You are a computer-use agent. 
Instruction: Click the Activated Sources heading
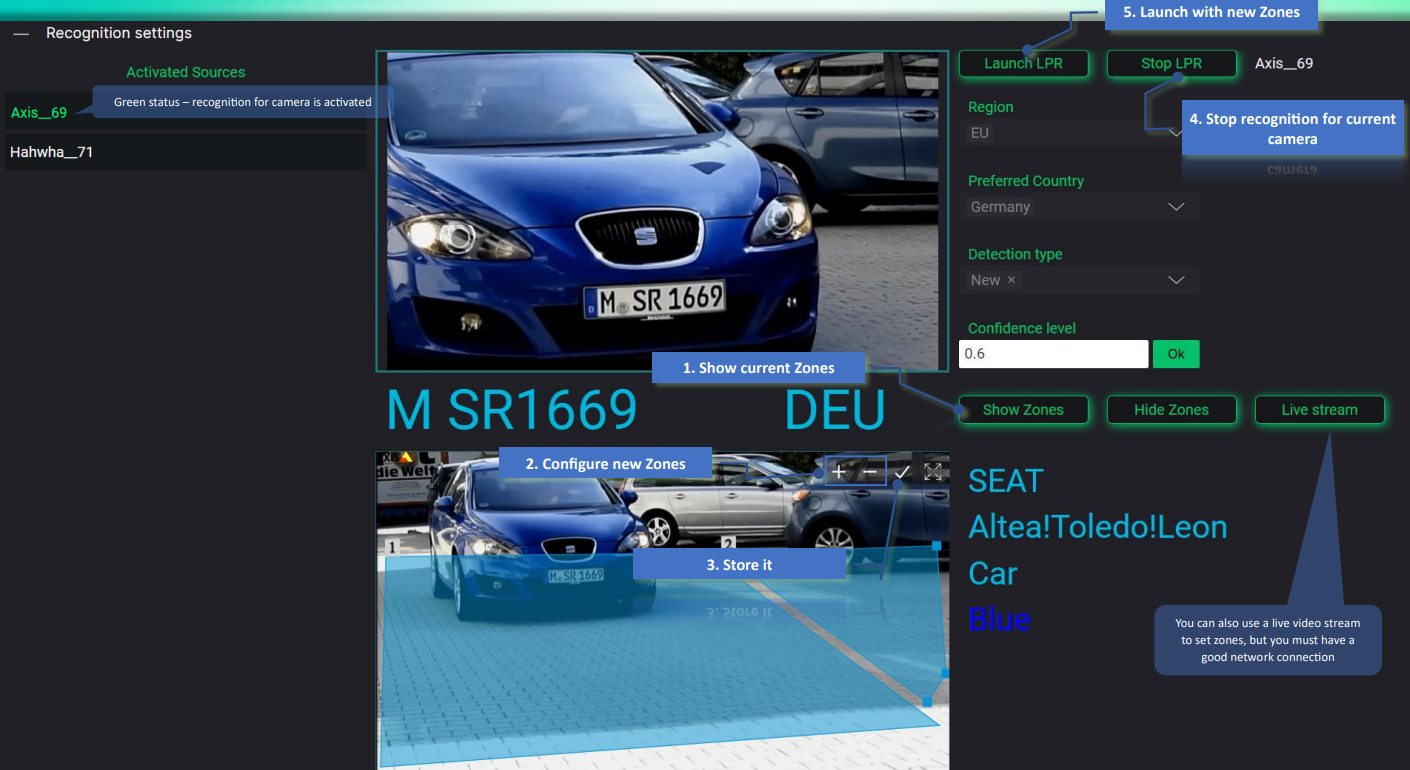point(185,72)
